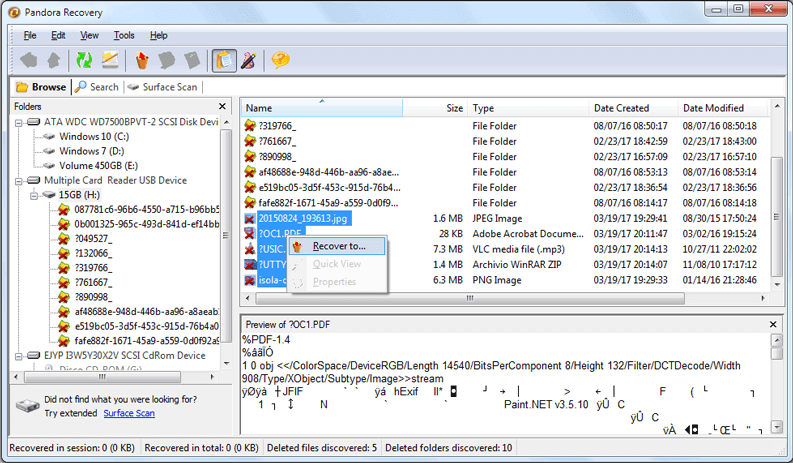The height and width of the screenshot is (463, 793).
Task: Switch to the Surface Scan tab
Action: click(x=163, y=87)
